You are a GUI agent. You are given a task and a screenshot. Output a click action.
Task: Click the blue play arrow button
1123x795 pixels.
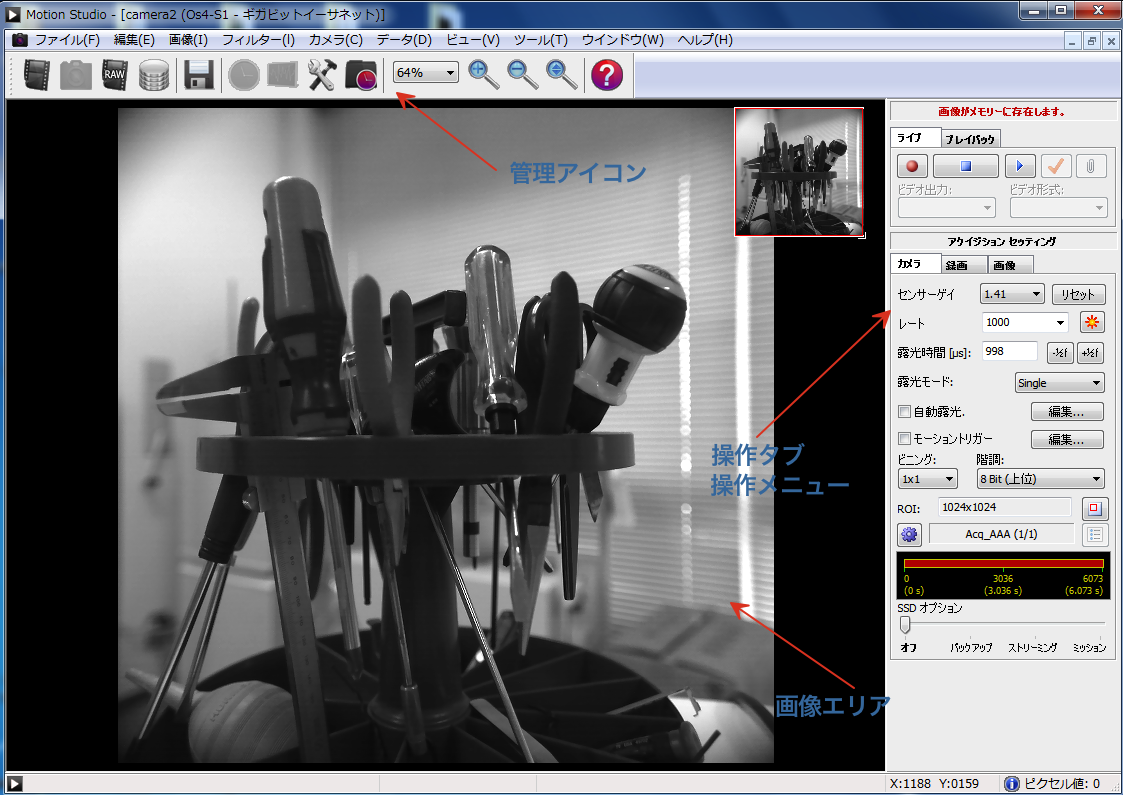pyautogui.click(x=1020, y=166)
